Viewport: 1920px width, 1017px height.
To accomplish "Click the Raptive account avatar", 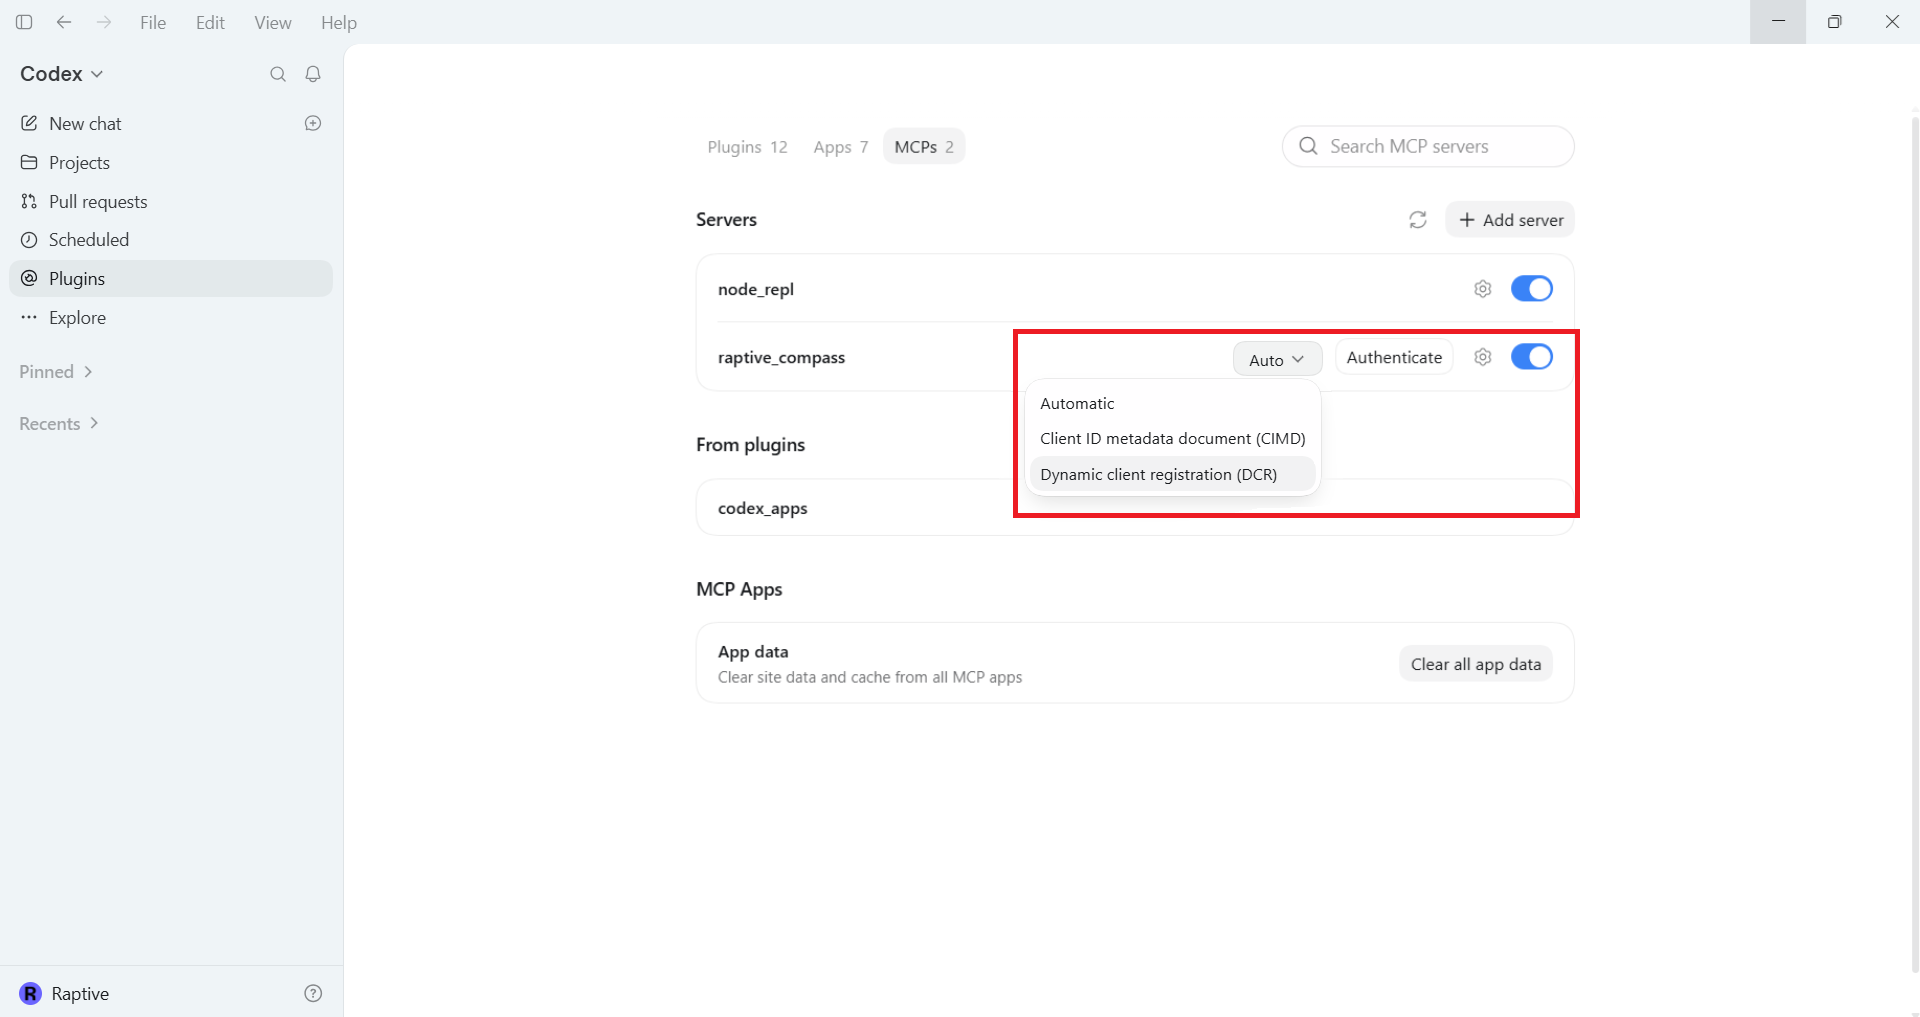I will 31,993.
